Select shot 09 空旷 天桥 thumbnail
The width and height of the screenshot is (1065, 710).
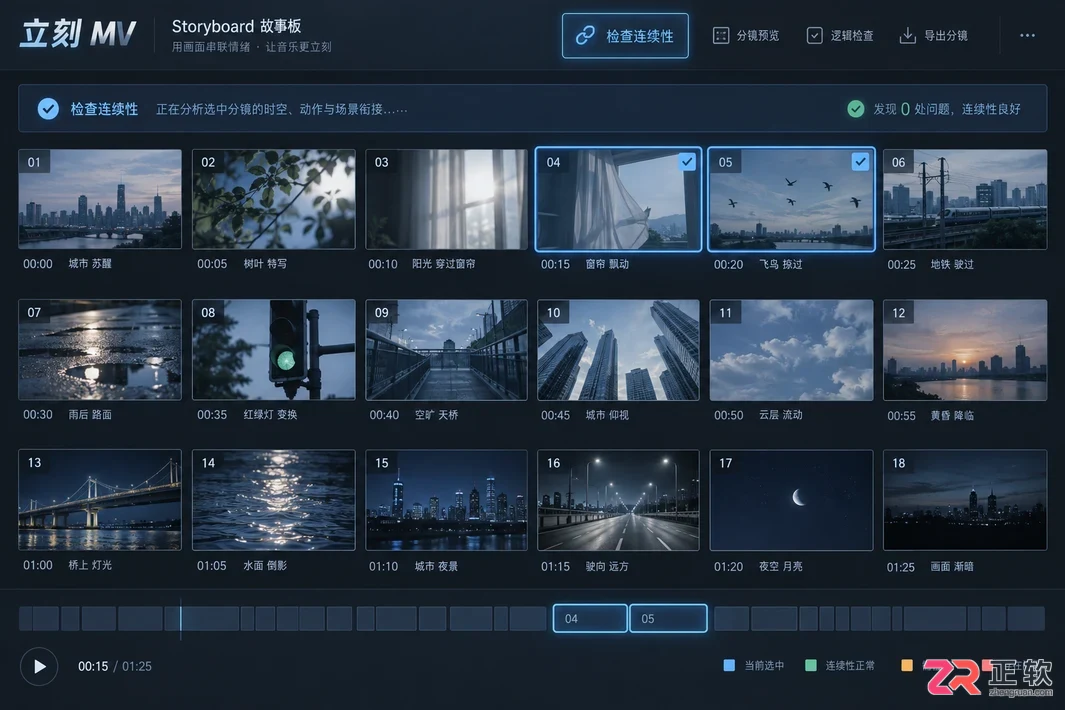pos(446,350)
